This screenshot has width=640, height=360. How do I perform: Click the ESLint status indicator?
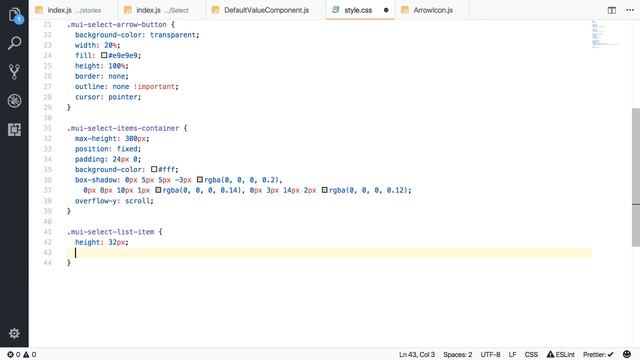click(x=560, y=354)
